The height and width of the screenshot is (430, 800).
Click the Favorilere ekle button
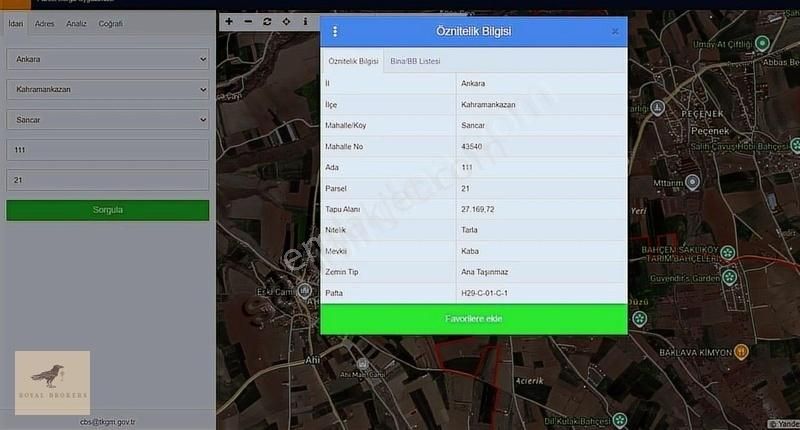pos(473,319)
